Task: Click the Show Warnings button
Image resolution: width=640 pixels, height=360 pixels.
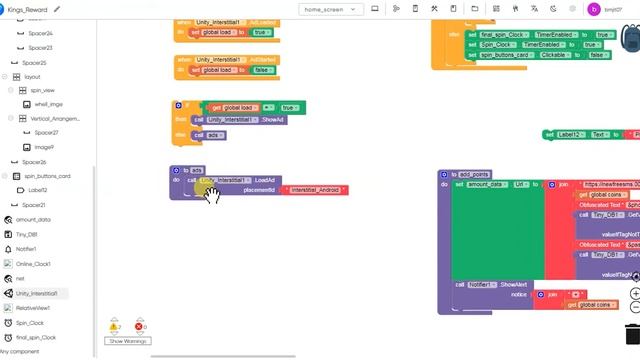Action: click(x=128, y=341)
